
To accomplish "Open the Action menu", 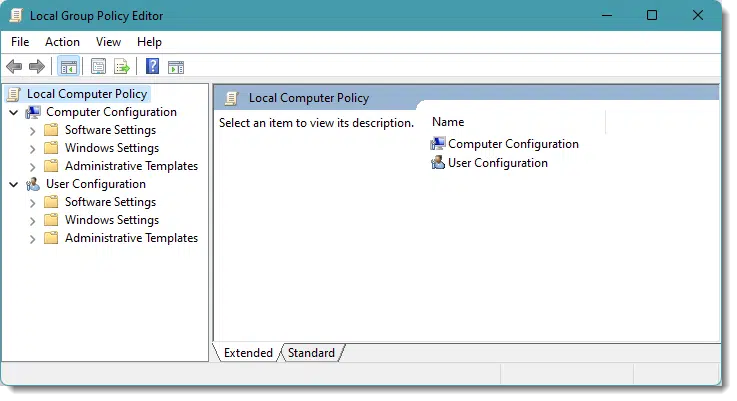I will [x=62, y=42].
